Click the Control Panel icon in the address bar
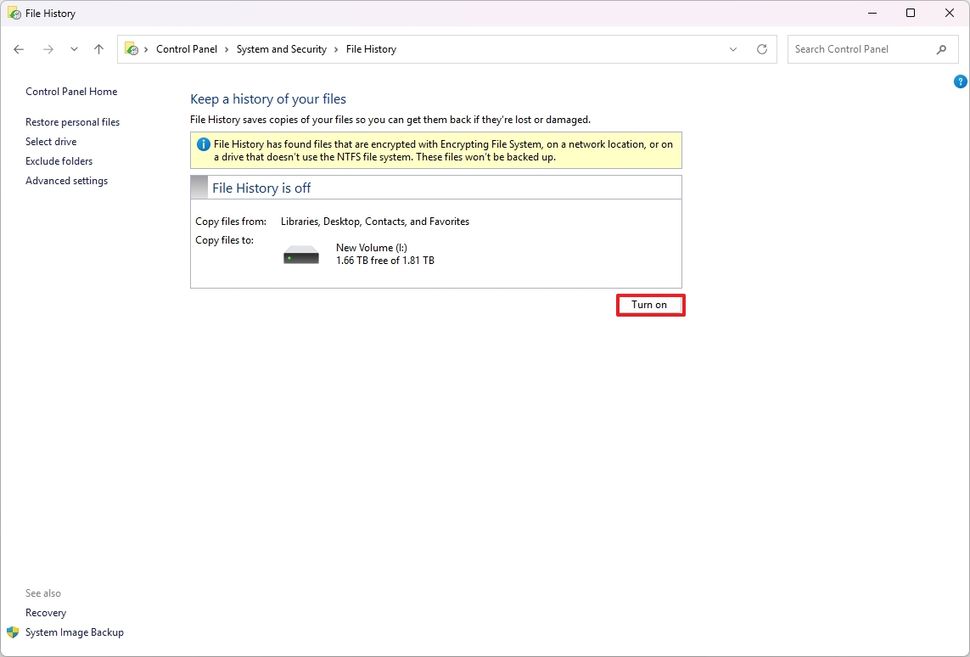This screenshot has width=970, height=657. (x=130, y=48)
